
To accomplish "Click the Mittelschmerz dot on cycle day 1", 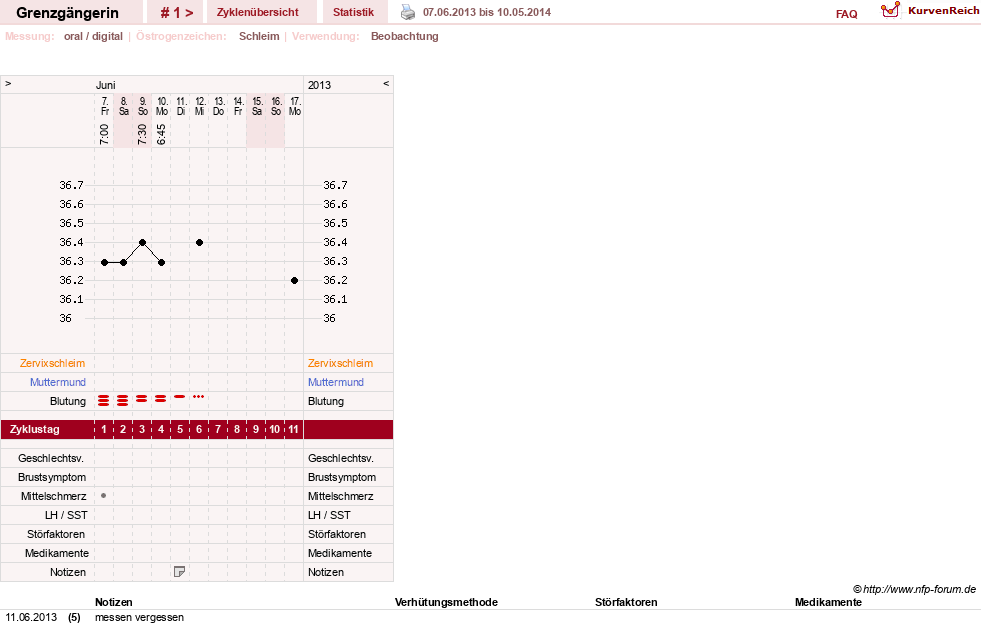I will pyautogui.click(x=103, y=495).
